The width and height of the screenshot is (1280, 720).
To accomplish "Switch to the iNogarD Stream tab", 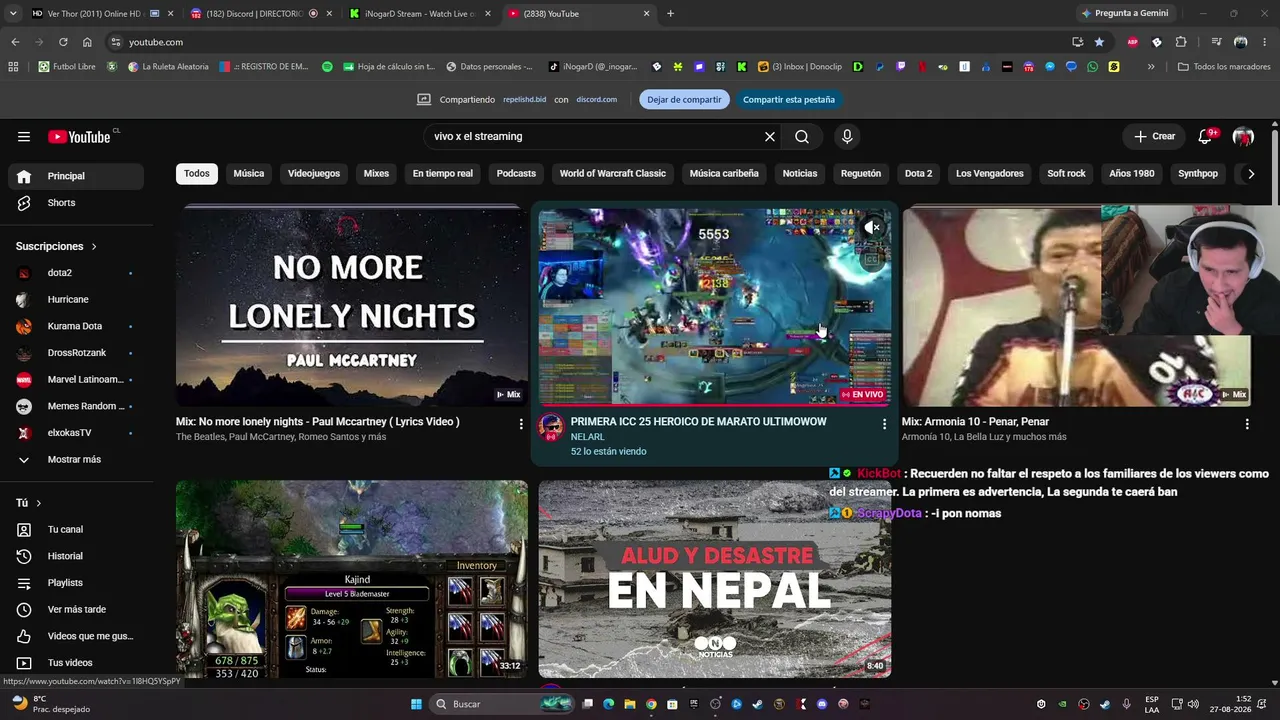I will (420, 14).
